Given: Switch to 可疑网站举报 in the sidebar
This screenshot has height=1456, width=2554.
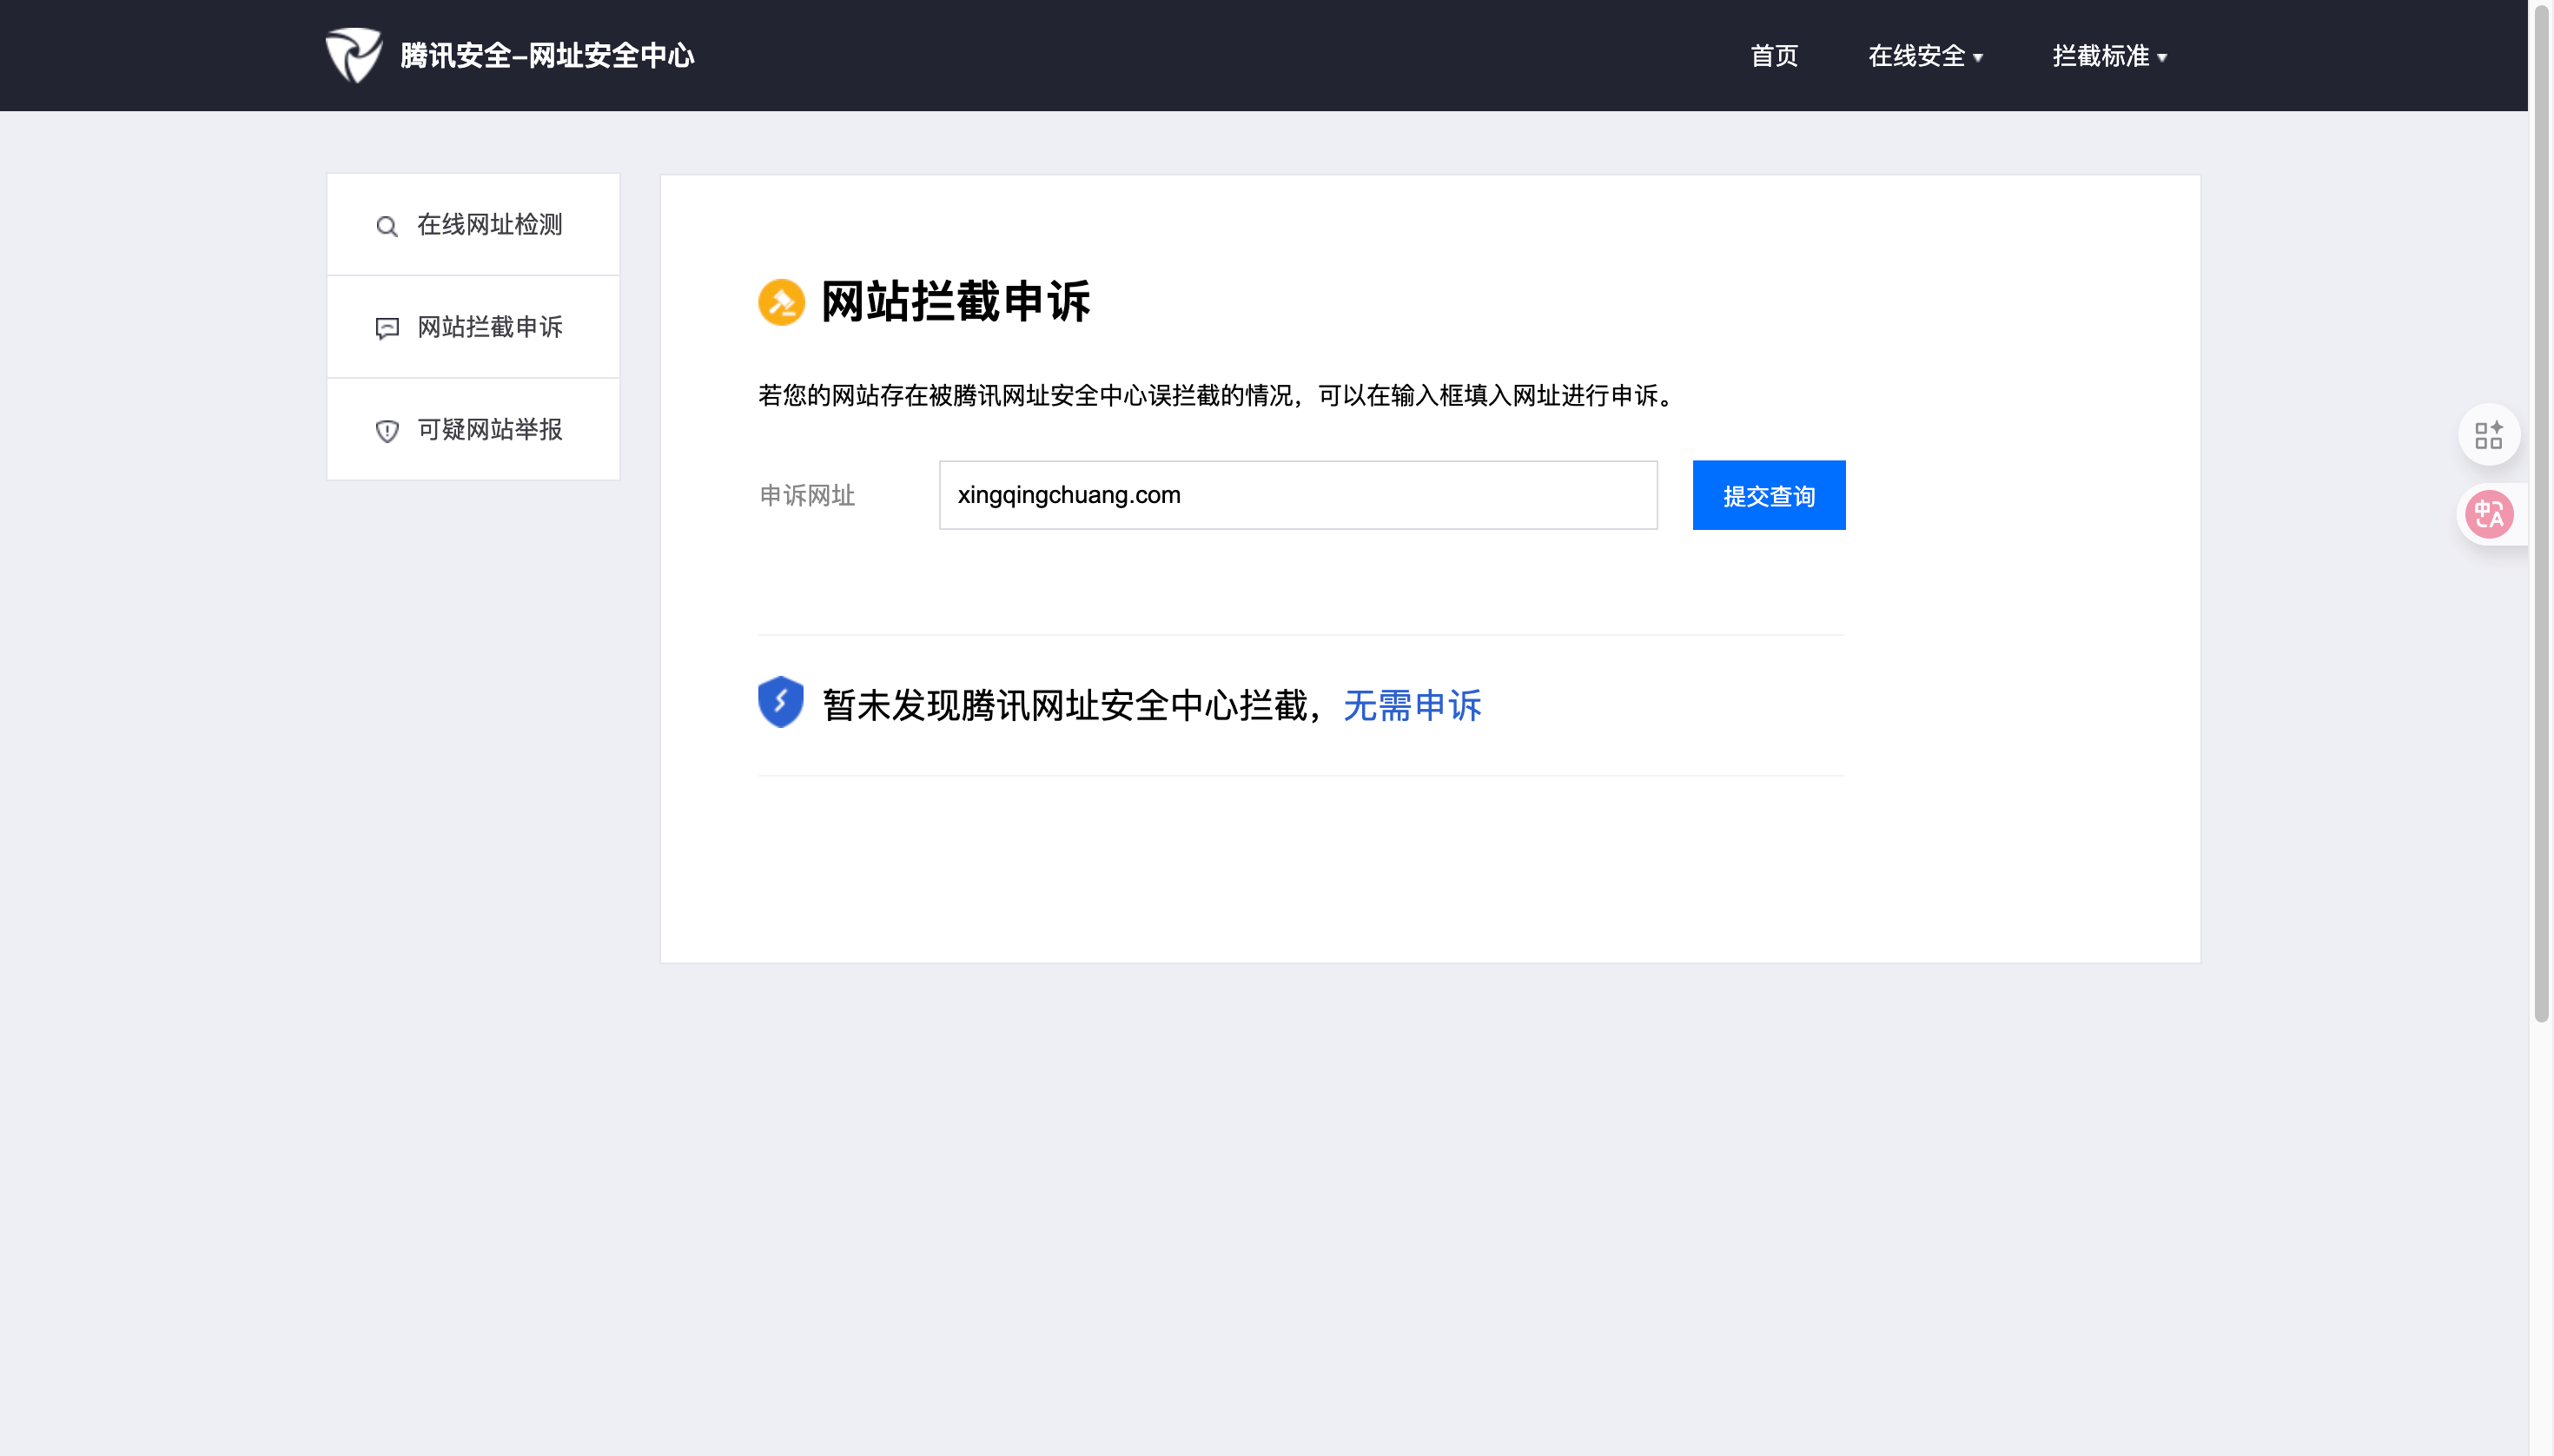Looking at the screenshot, I should point(489,430).
